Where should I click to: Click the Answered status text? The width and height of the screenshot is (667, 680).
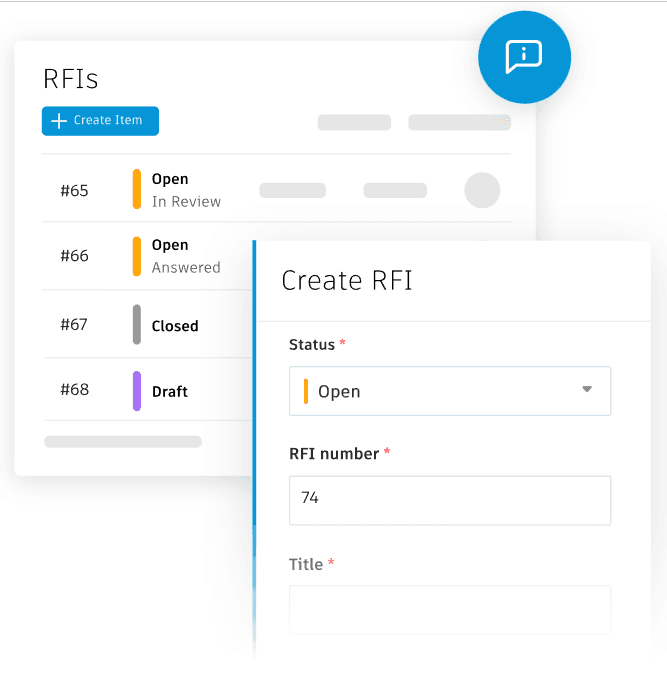[186, 268]
